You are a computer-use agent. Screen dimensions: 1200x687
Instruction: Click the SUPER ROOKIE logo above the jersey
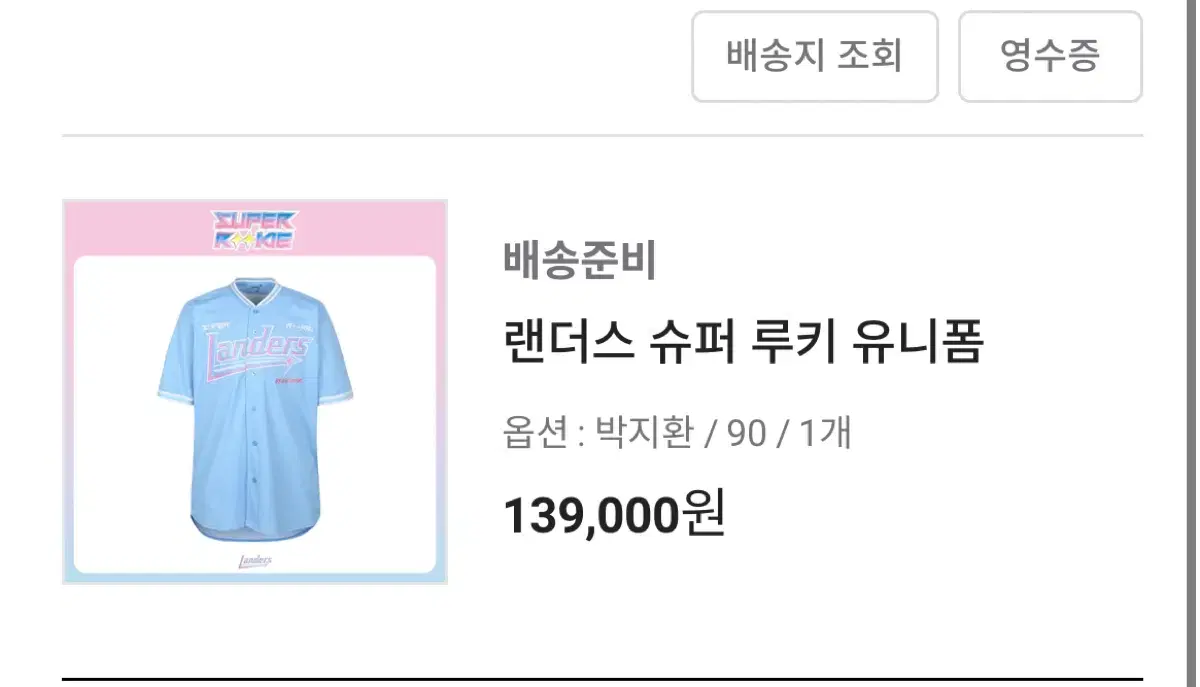coord(255,229)
